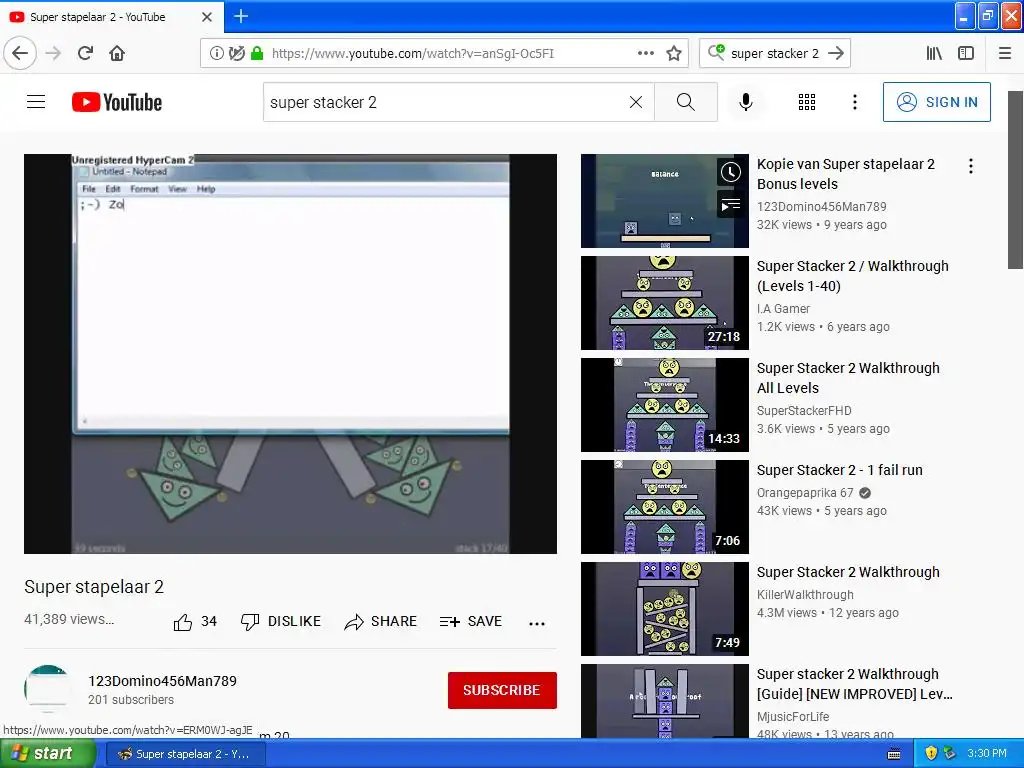Viewport: 1024px width, 768px height.
Task: Open the browser home page icon
Action: (x=117, y=53)
